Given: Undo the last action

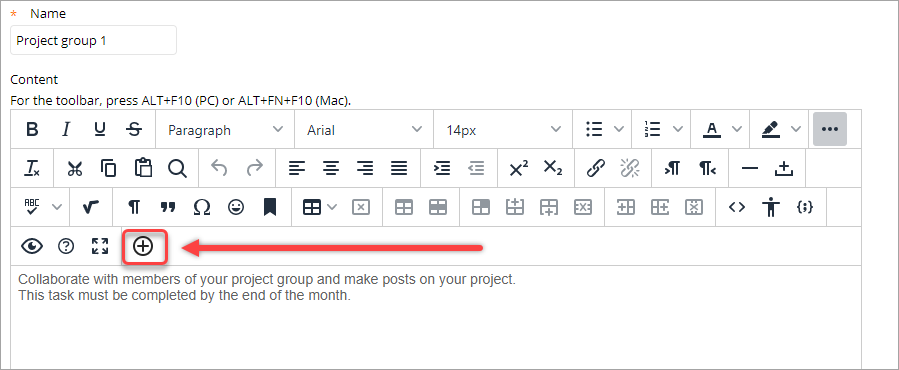Looking at the screenshot, I should point(219,168).
